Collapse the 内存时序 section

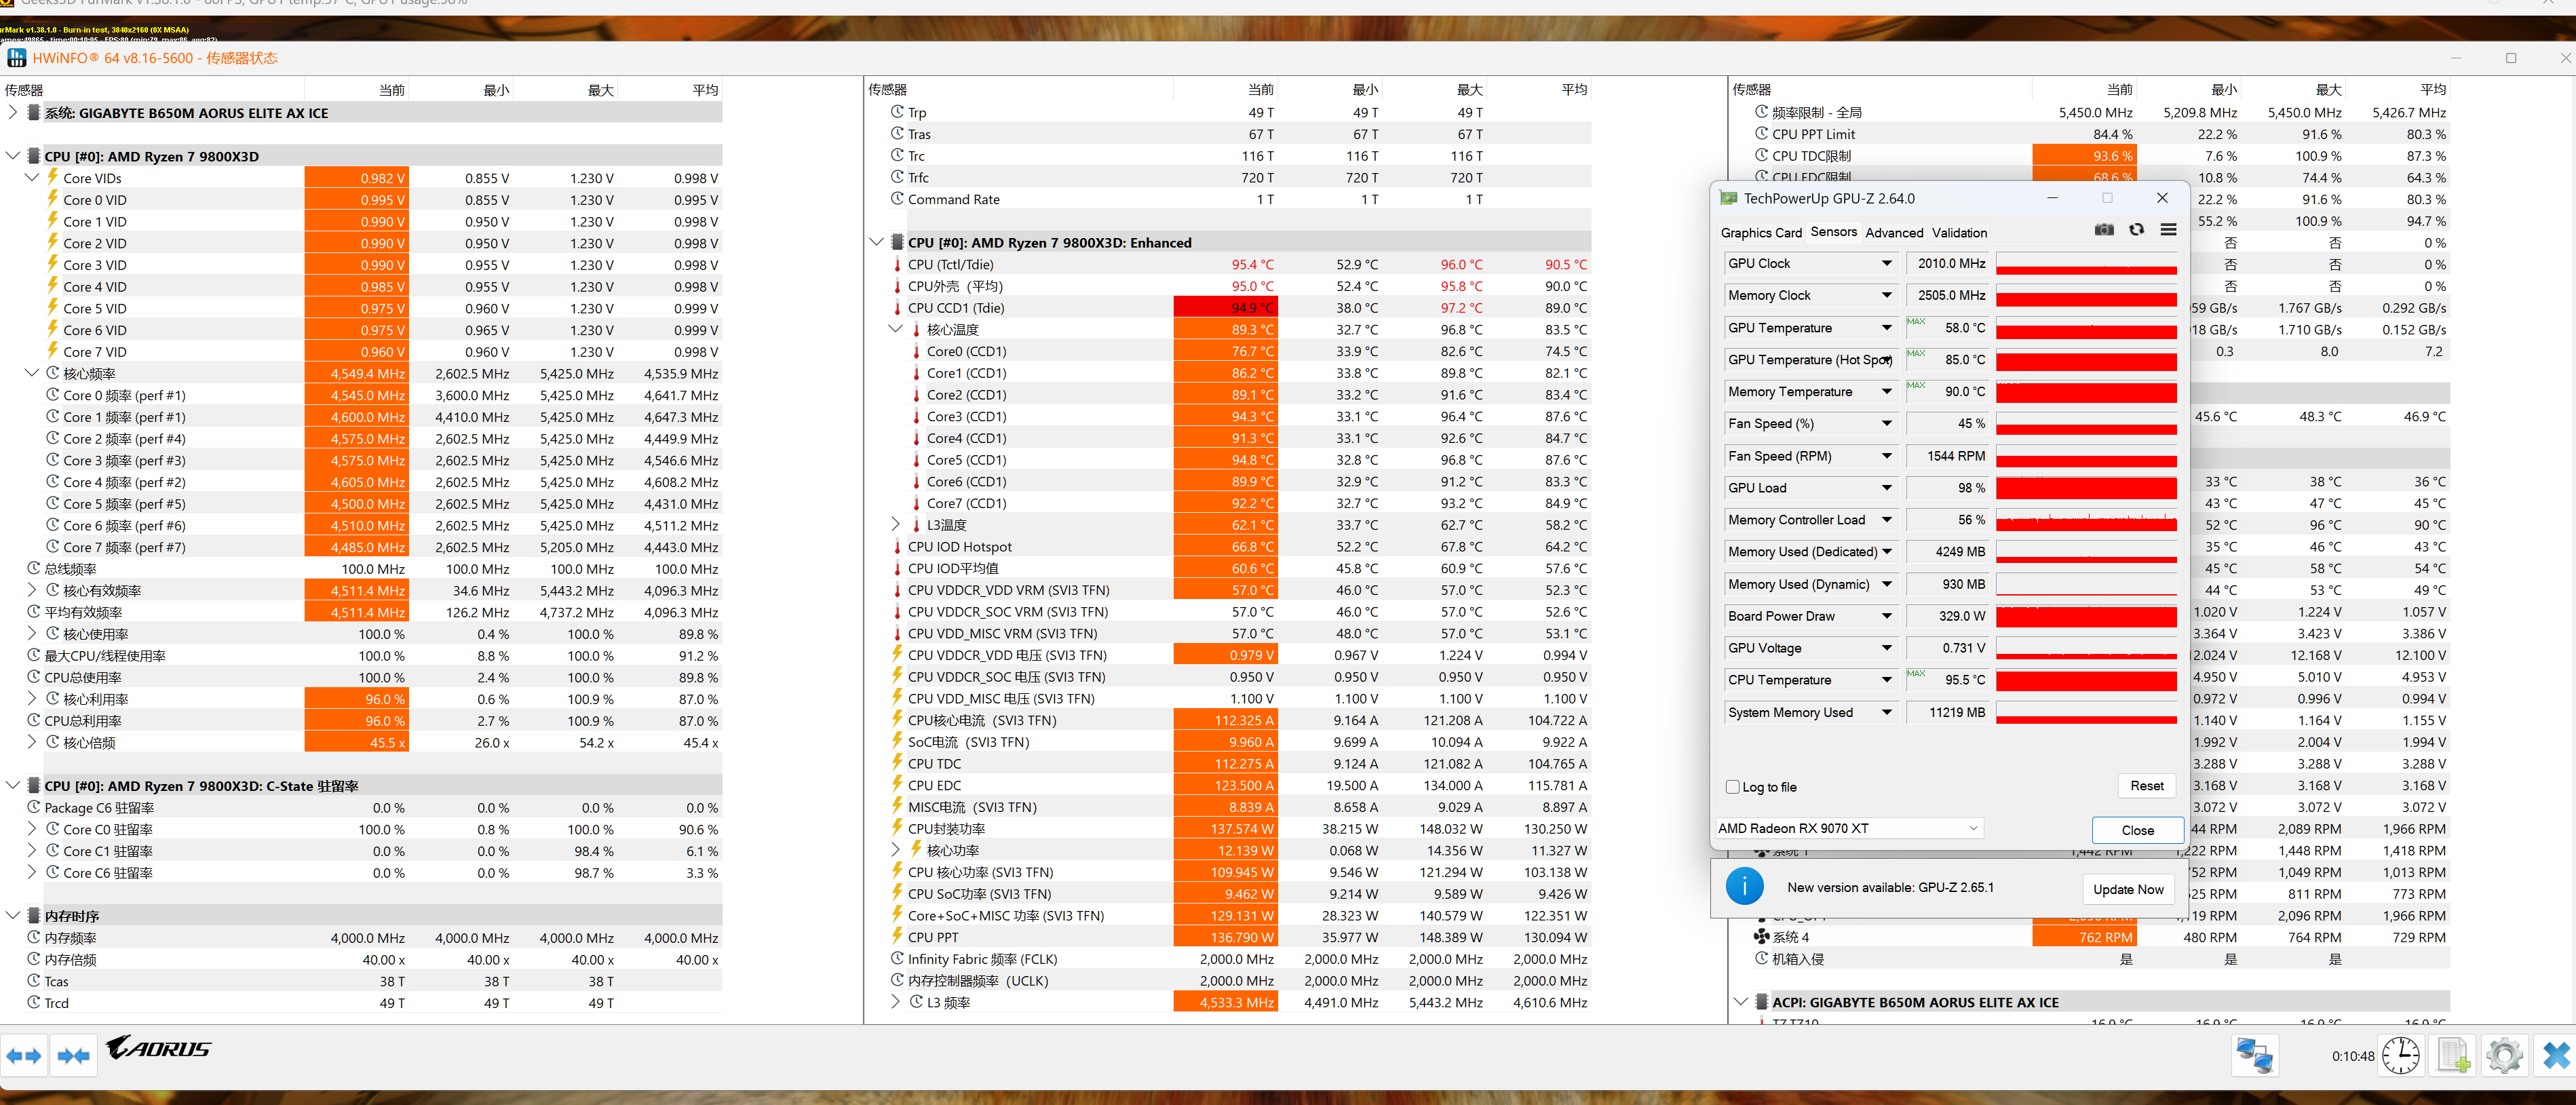pos(13,915)
